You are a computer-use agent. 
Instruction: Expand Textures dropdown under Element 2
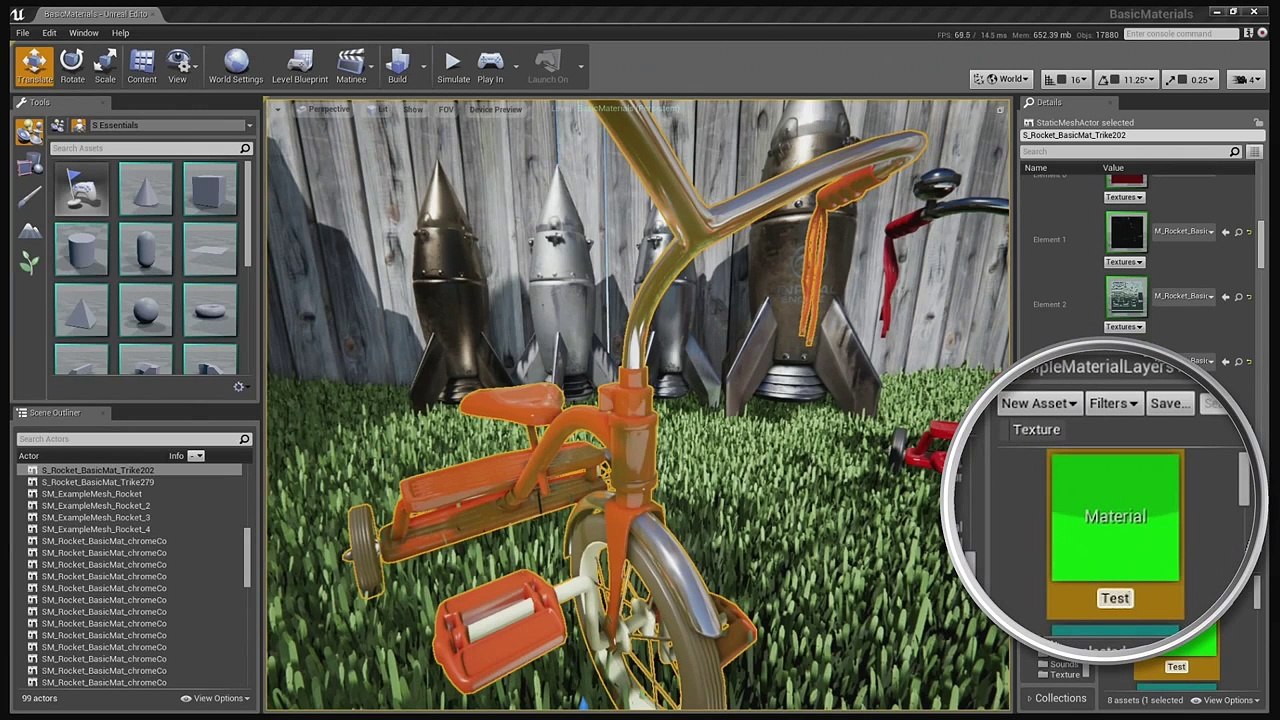pos(1124,327)
